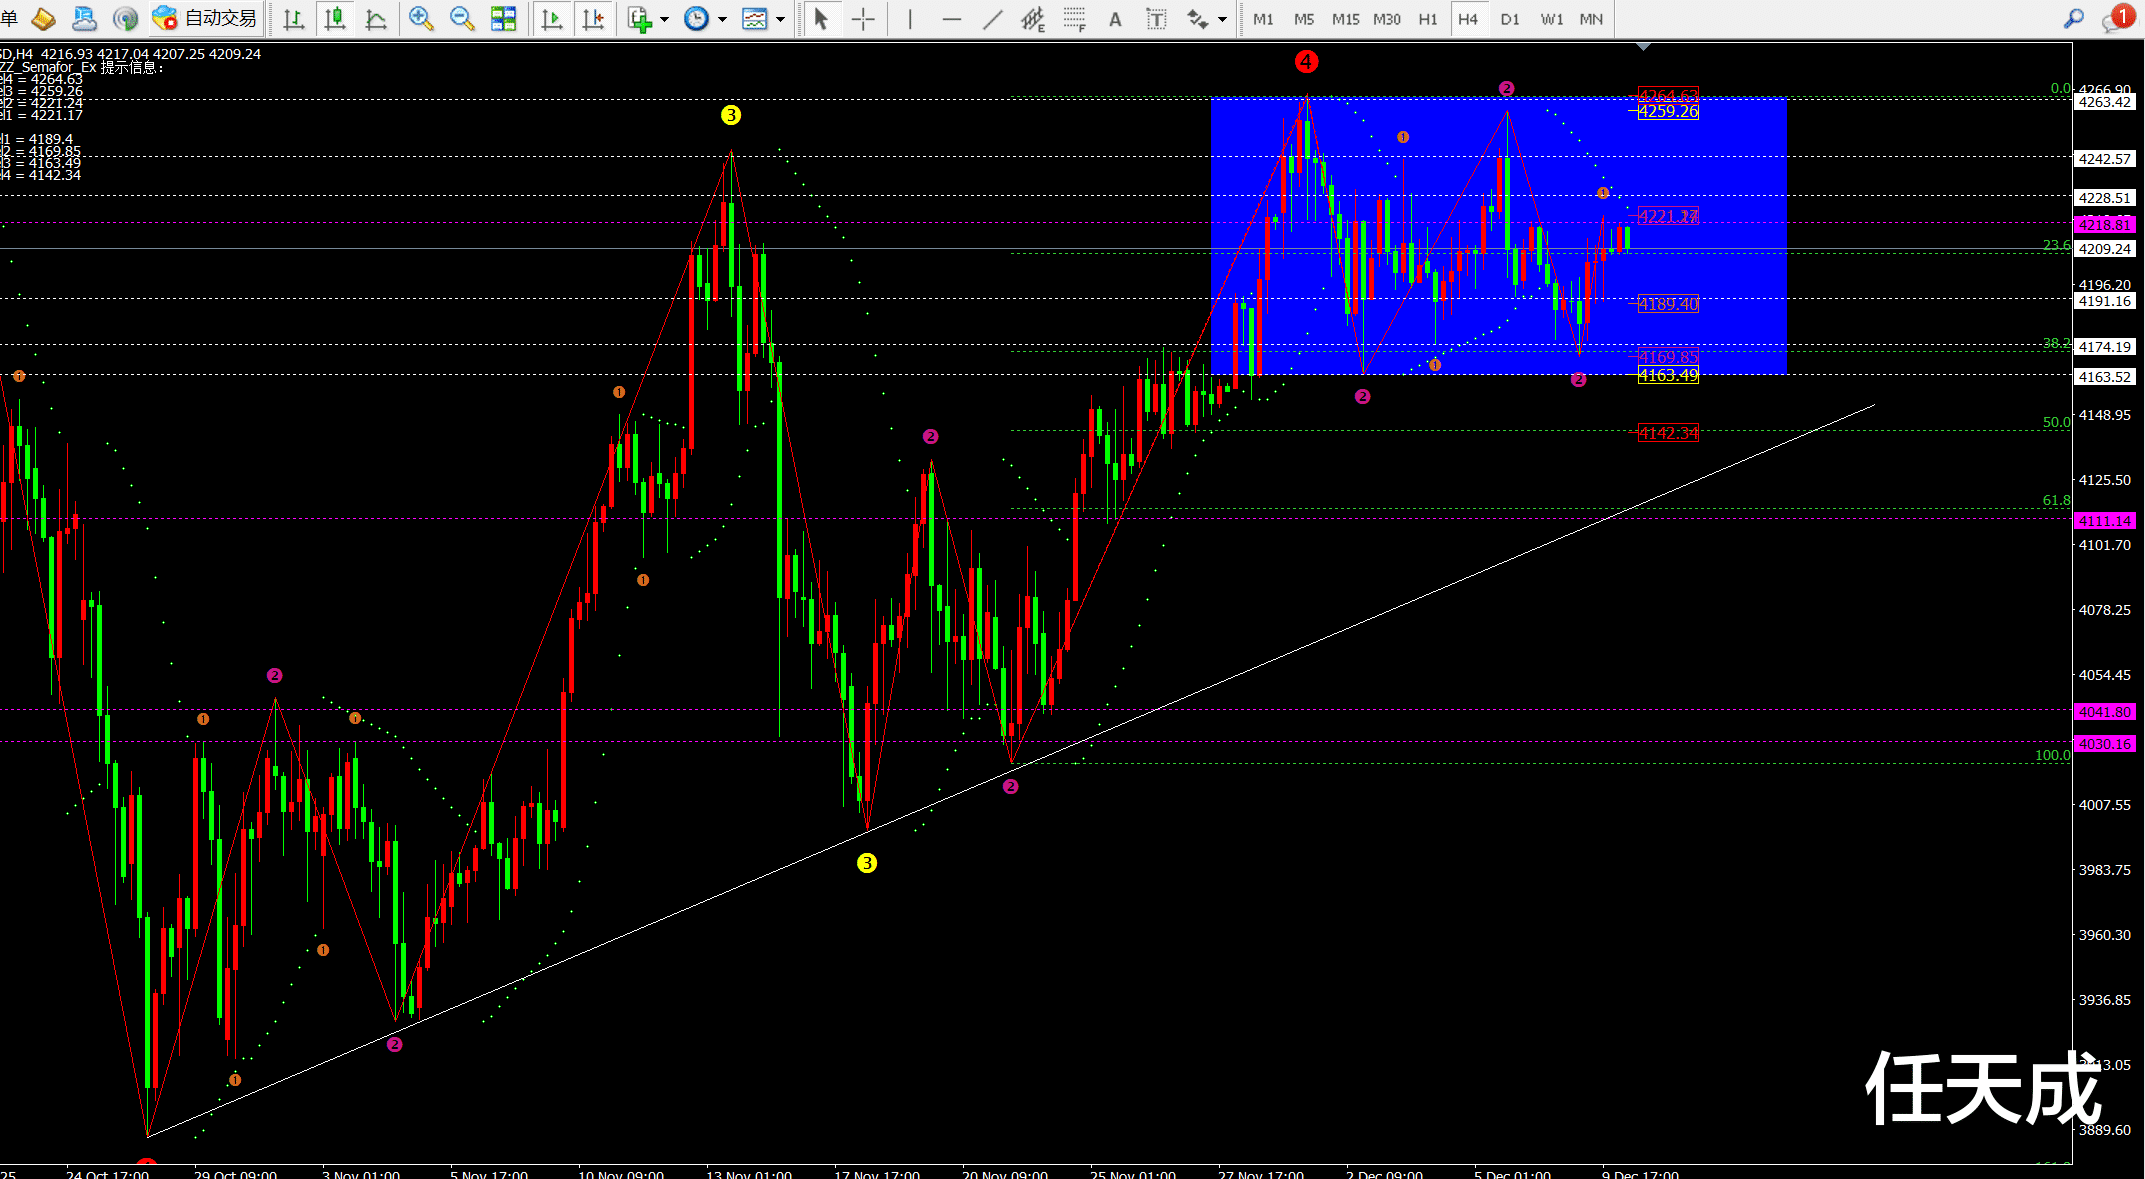Expand the periodicity clock dropdown
The image size is (2145, 1179).
pyautogui.click(x=722, y=19)
